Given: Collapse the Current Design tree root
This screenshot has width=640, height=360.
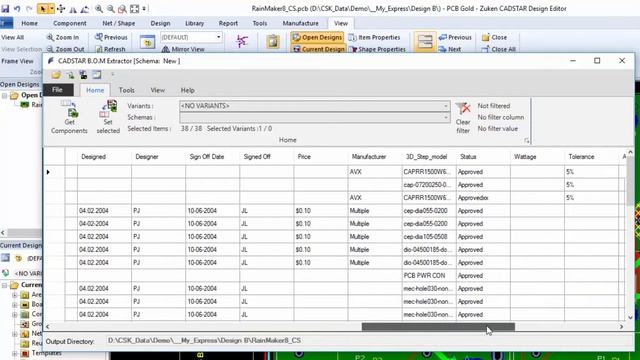Looking at the screenshot, I should 4,285.
